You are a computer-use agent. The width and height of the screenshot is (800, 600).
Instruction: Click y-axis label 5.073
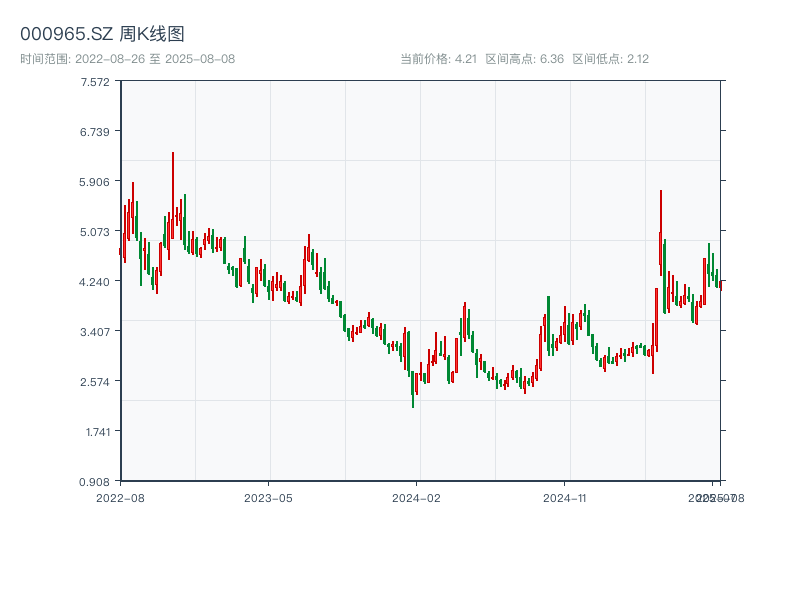pos(95,232)
